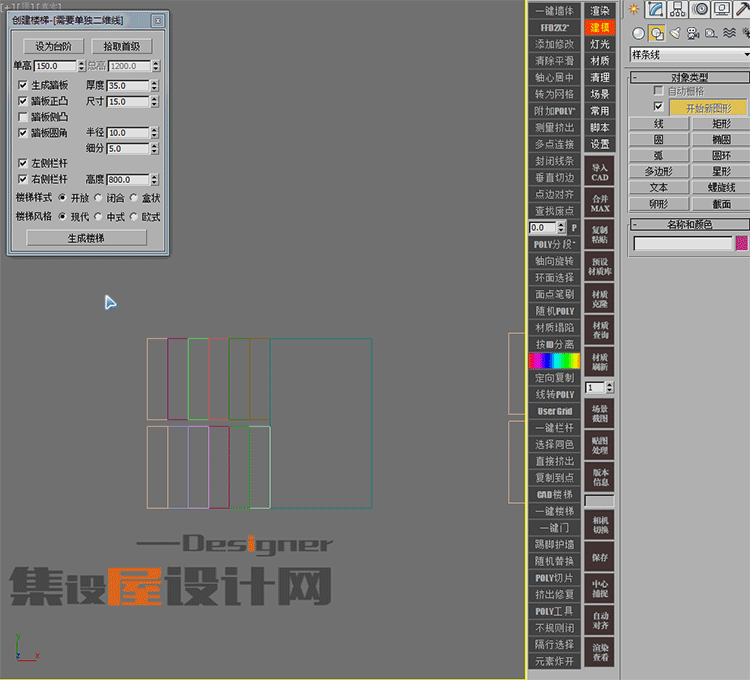Click the 单高 150.0 value field
Image resolution: width=750 pixels, height=680 pixels.
click(x=55, y=66)
